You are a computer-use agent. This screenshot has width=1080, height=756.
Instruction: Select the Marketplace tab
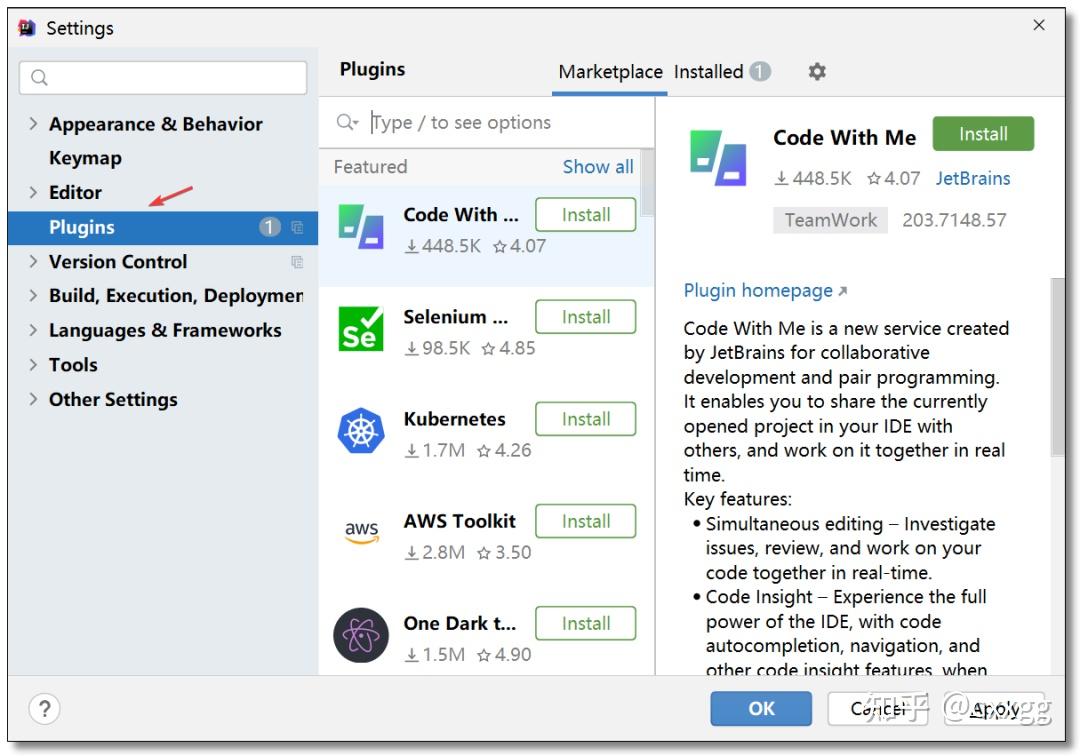click(610, 72)
